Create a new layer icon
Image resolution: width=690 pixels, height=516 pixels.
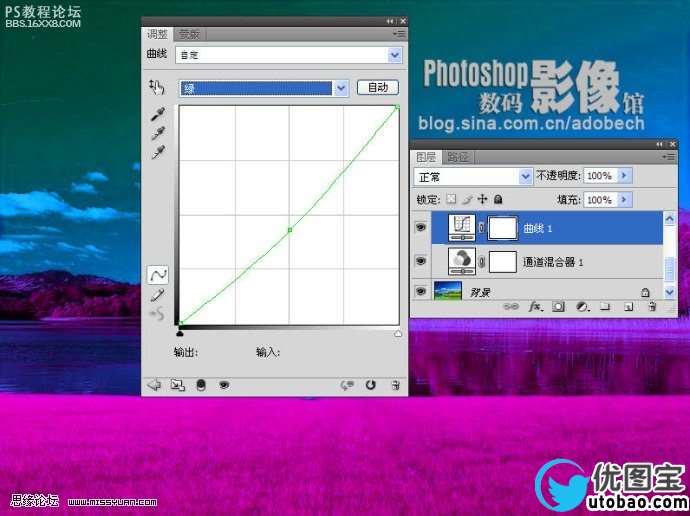[x=629, y=307]
